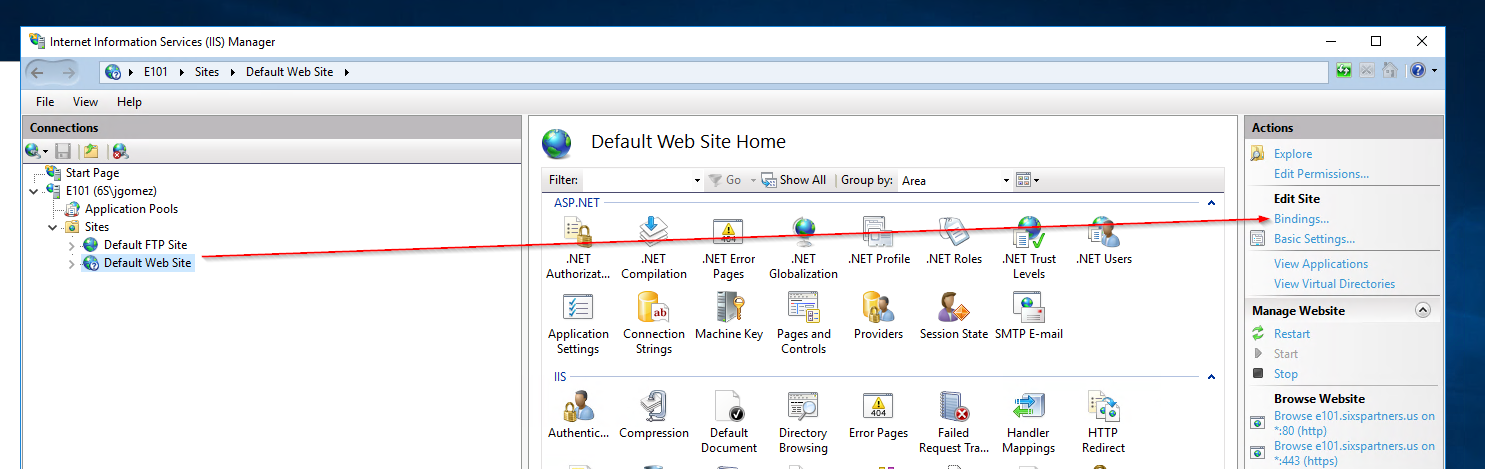Open Default Document feature

coord(729,422)
